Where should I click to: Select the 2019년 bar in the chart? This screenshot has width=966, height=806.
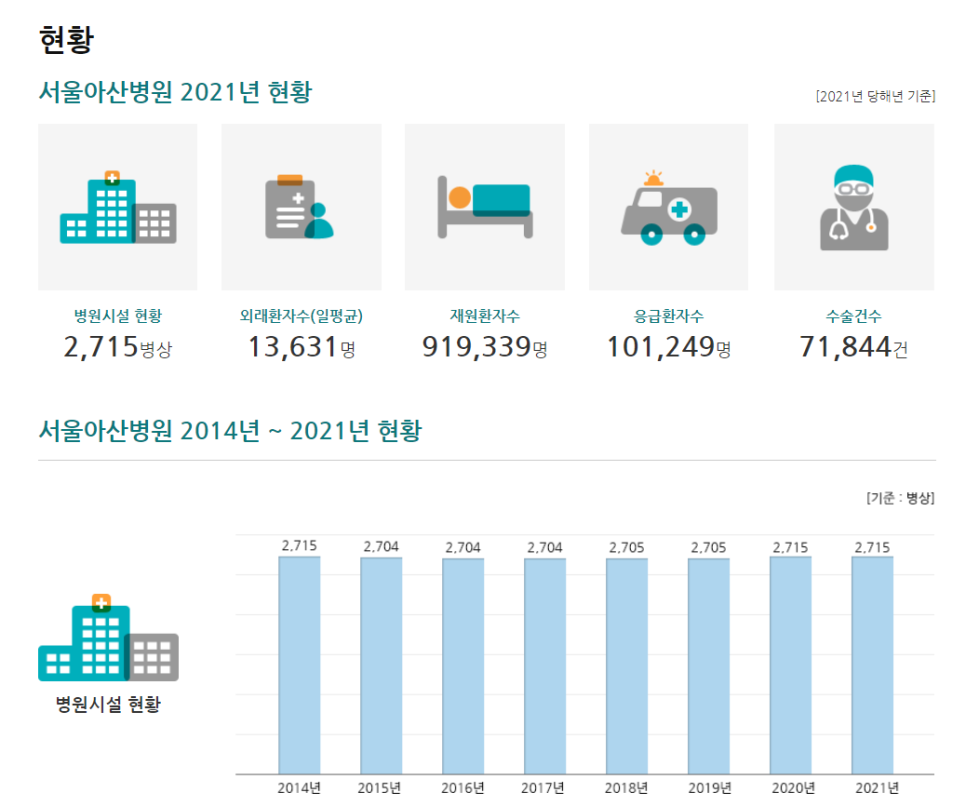(708, 665)
